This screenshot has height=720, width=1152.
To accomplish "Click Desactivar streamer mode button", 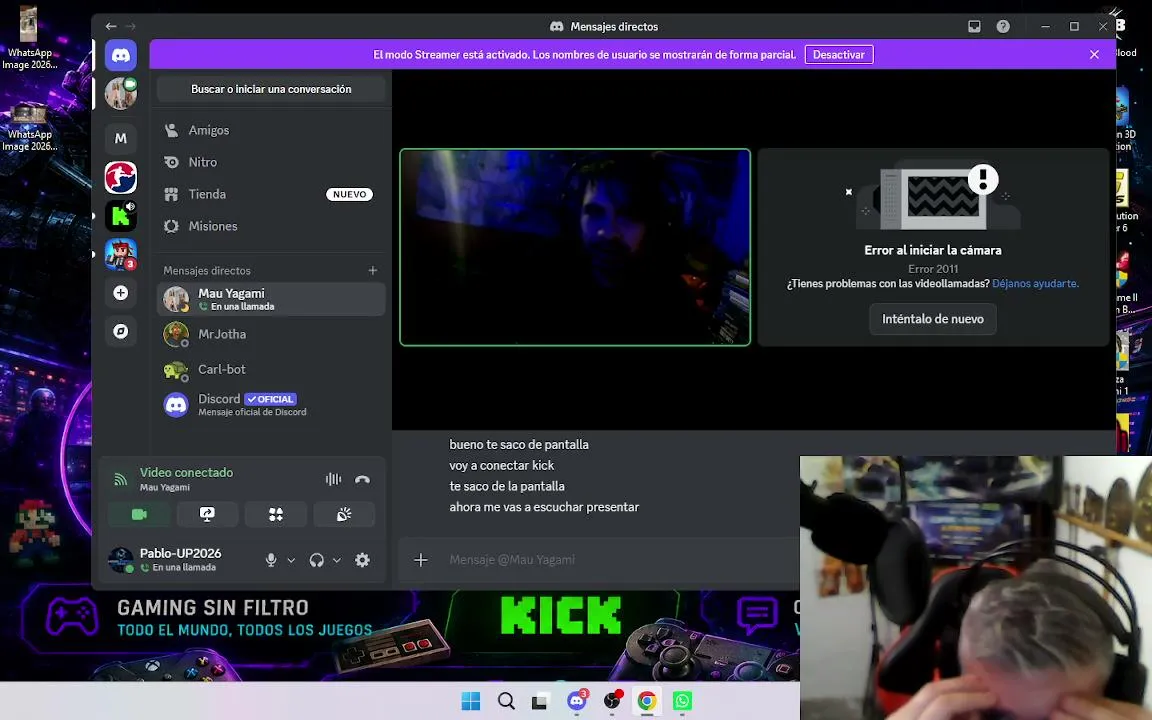I will click(x=839, y=54).
